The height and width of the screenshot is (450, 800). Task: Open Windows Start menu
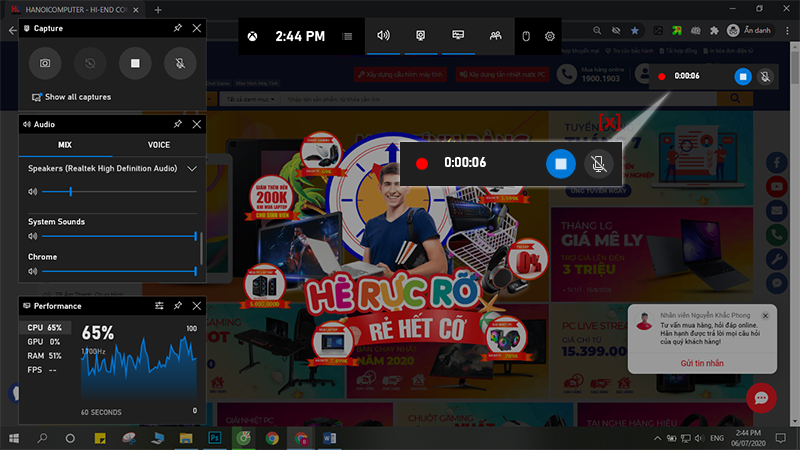(x=14, y=438)
